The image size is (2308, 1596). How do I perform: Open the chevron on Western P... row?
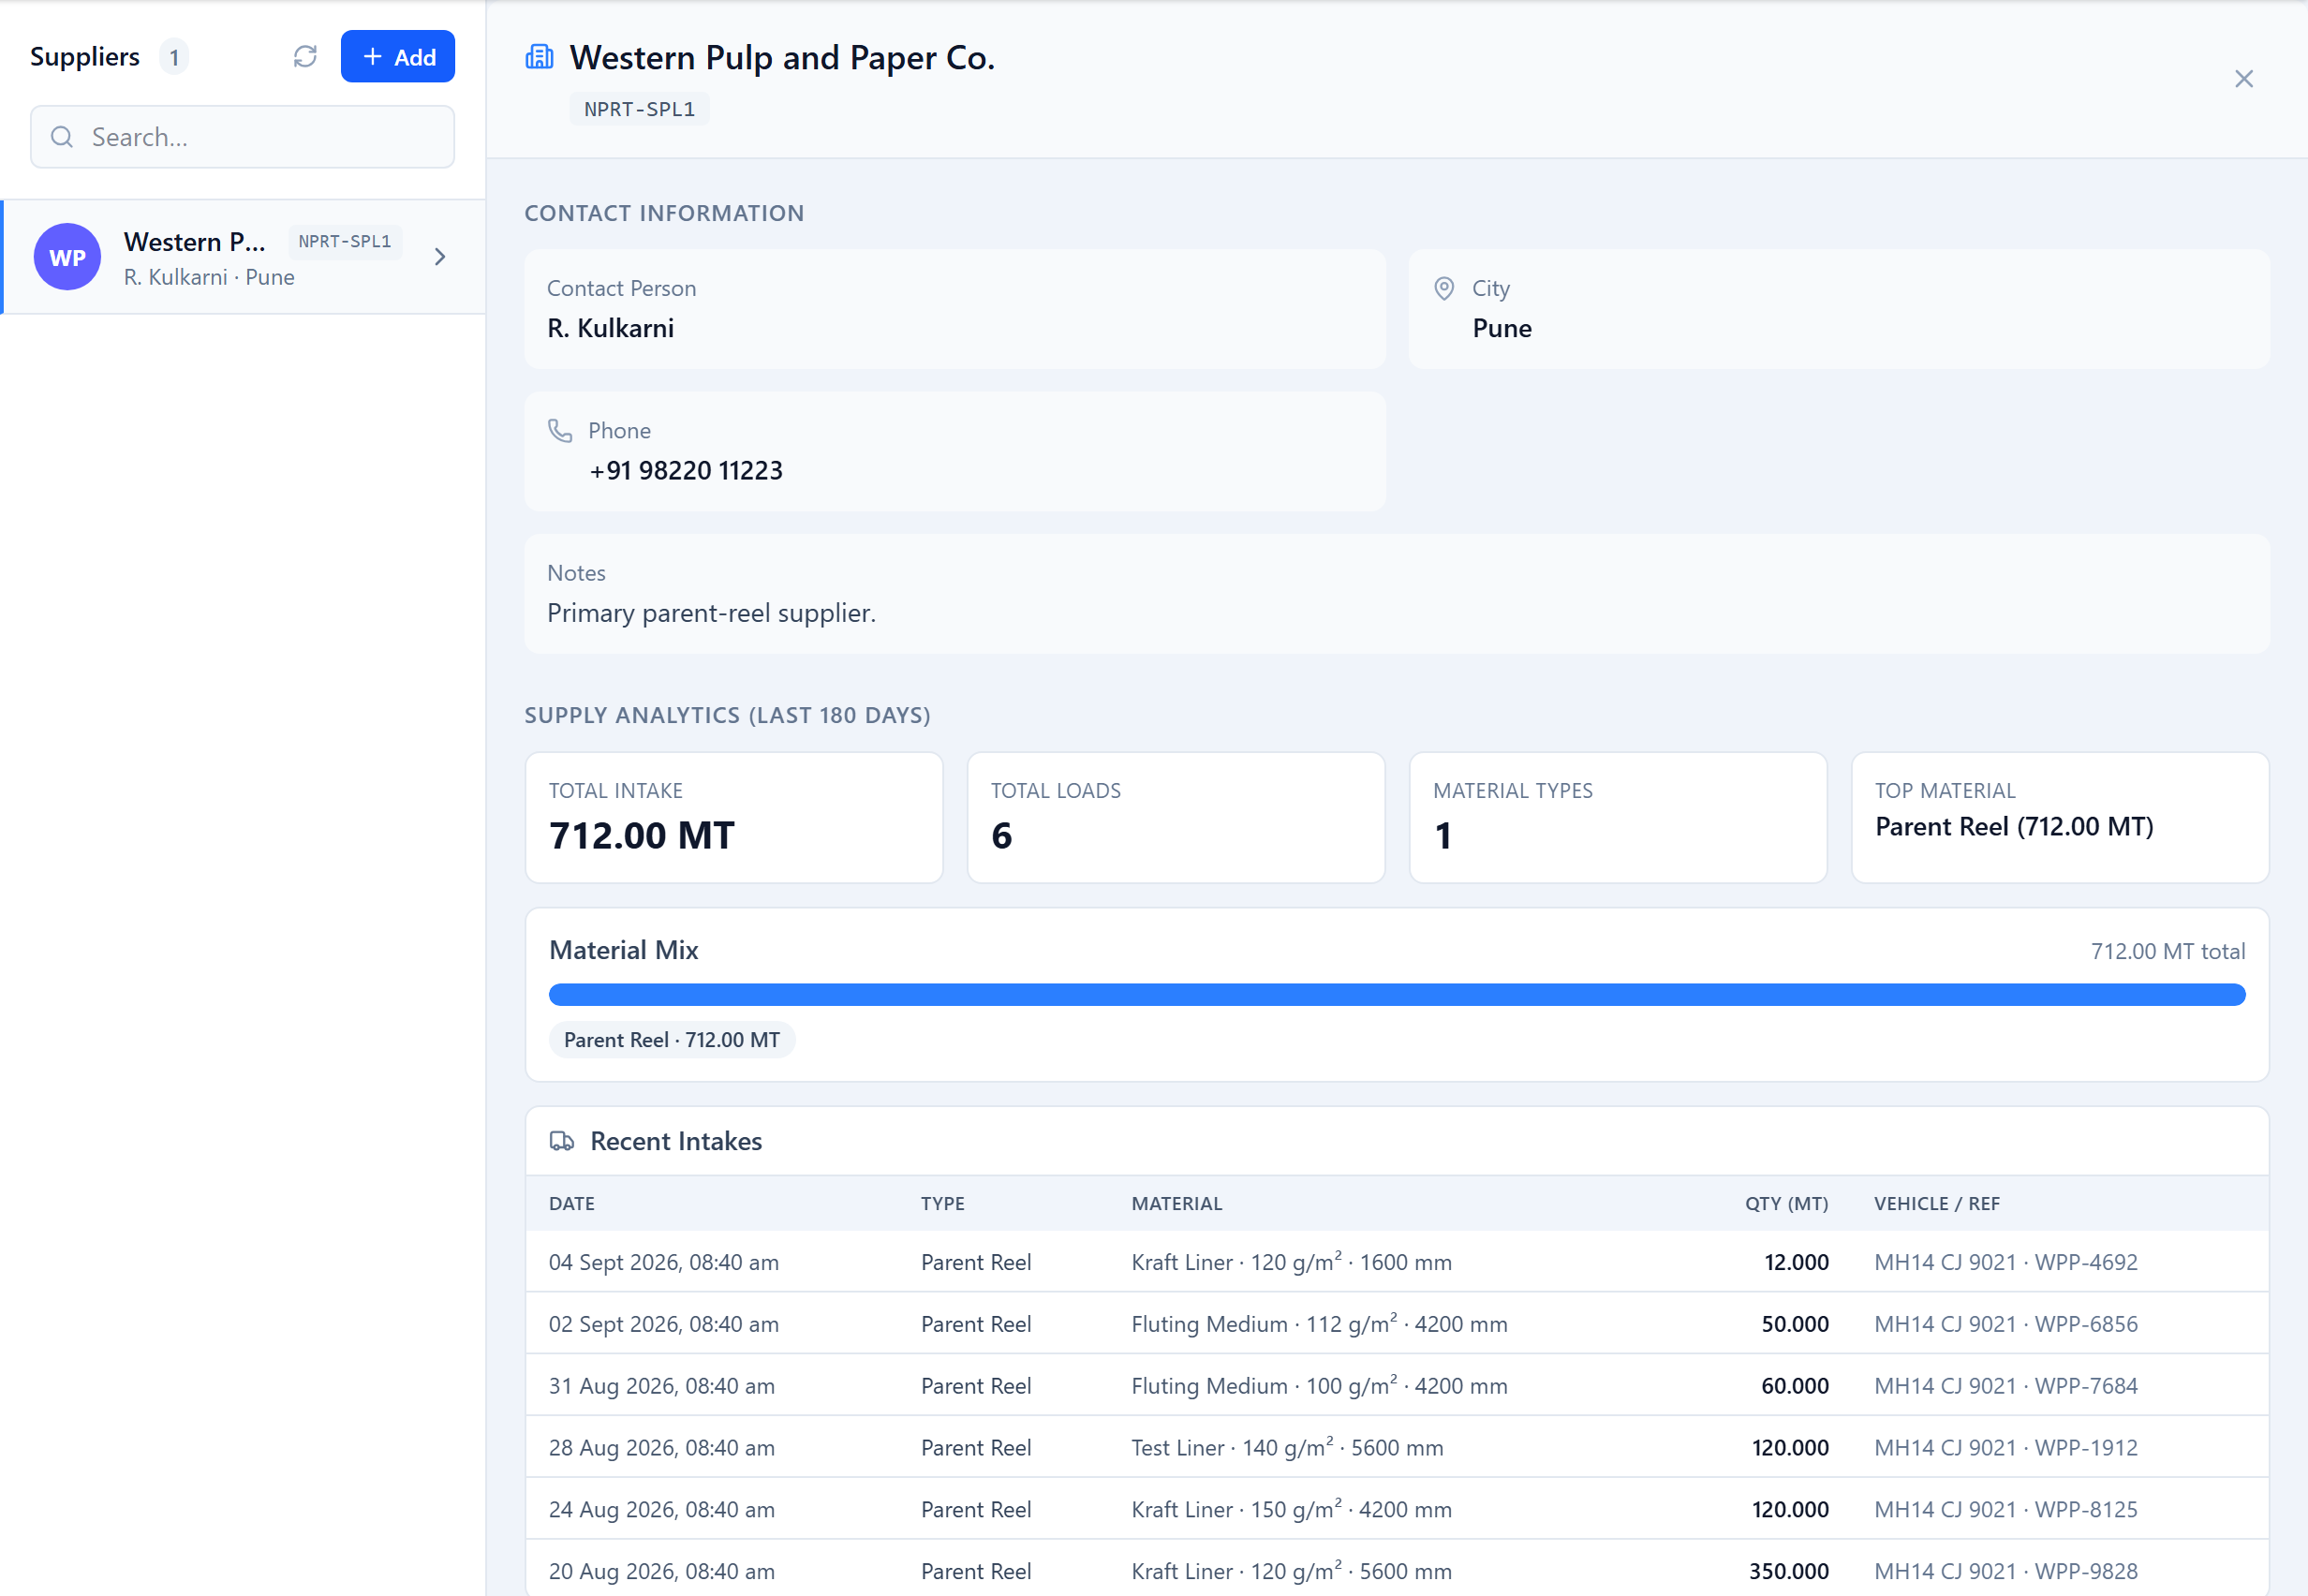(440, 257)
